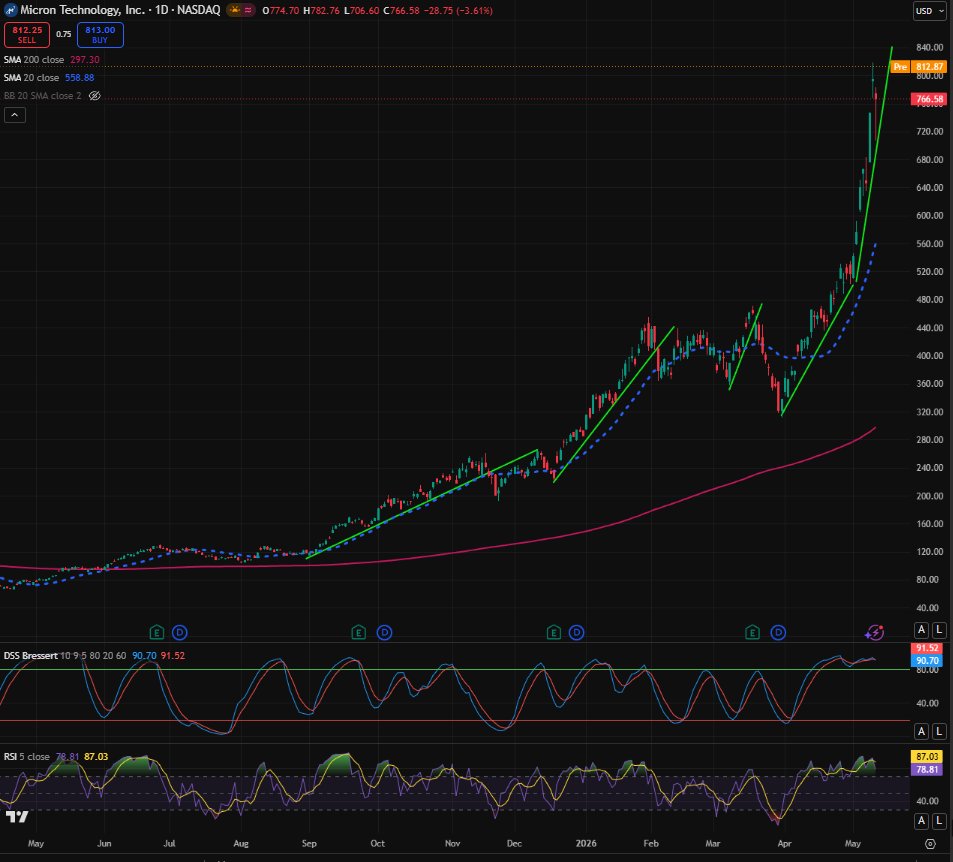Click the blue 90.70 DSS value label
Image resolution: width=953 pixels, height=862 pixels.
click(x=927, y=660)
